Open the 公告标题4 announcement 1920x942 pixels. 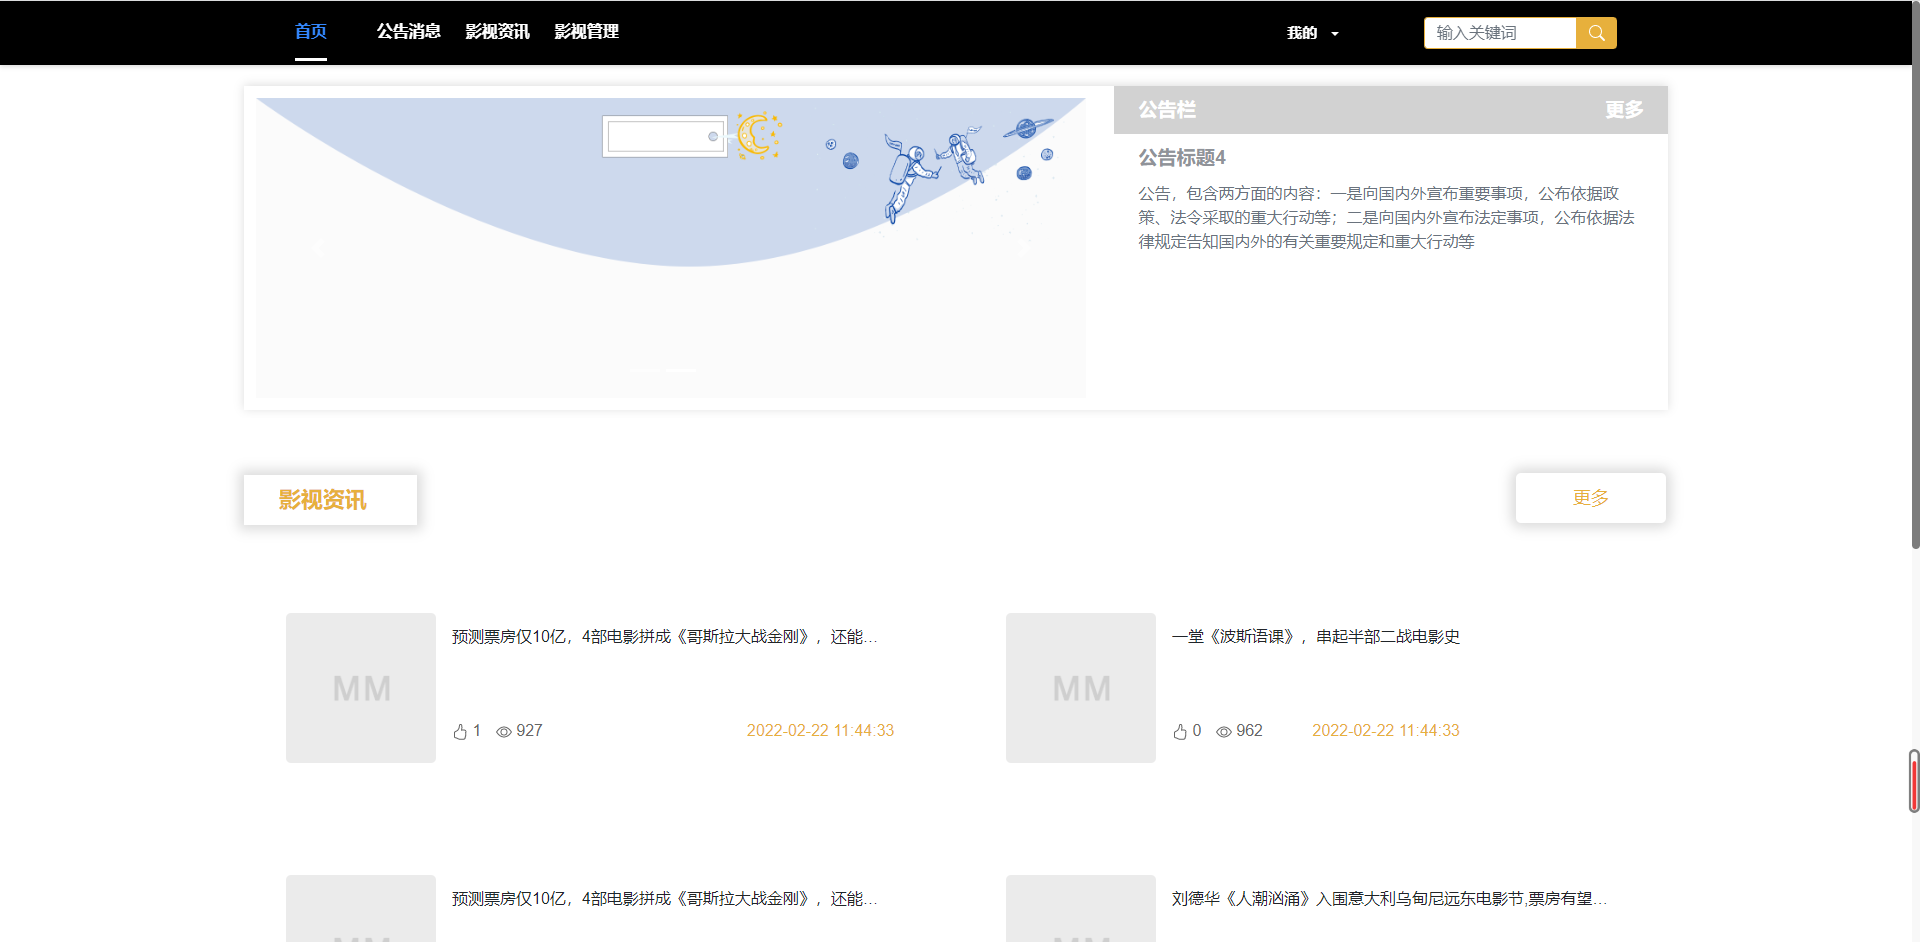click(1181, 158)
